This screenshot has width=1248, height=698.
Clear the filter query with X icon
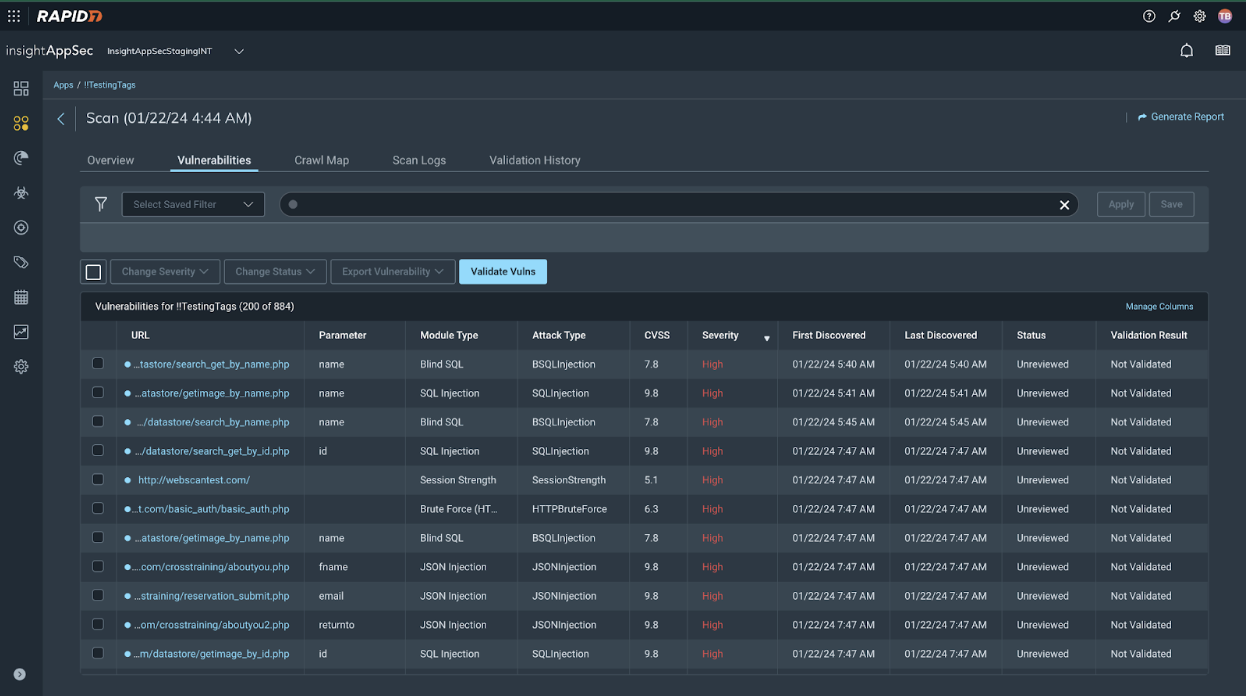[1064, 205]
